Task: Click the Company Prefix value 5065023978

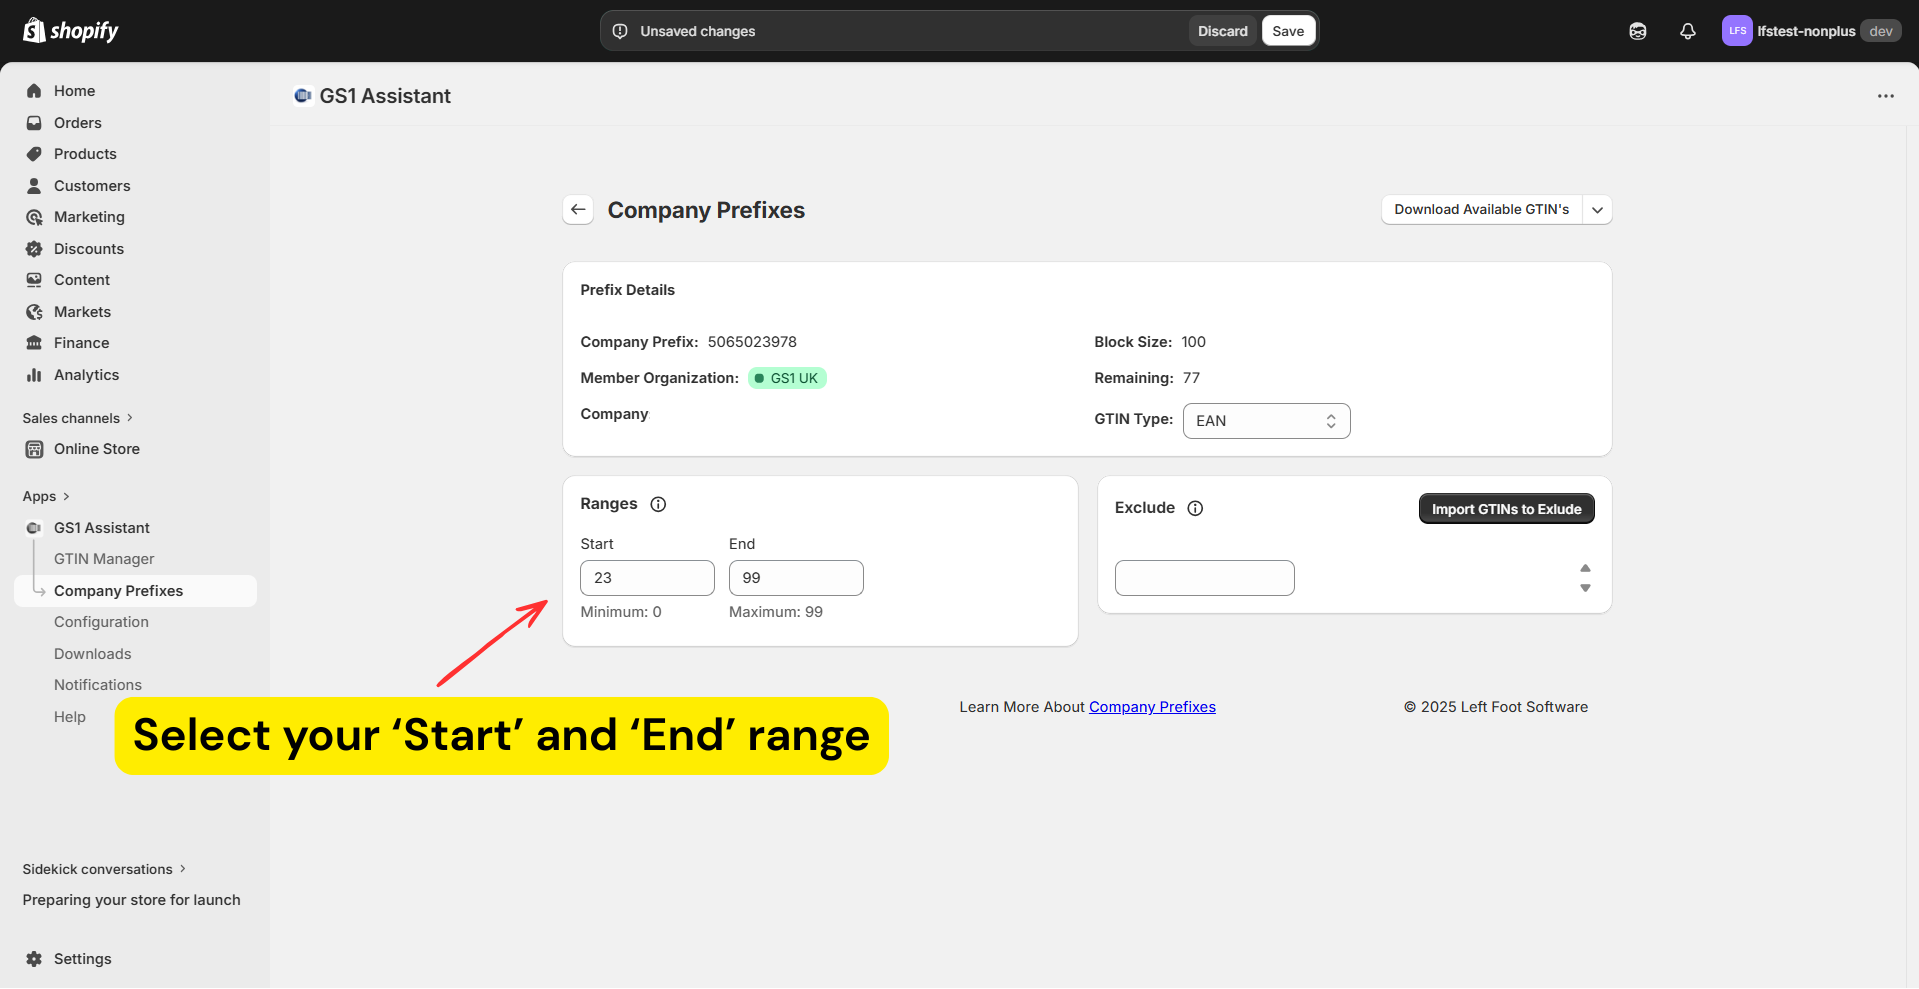Action: 752,342
